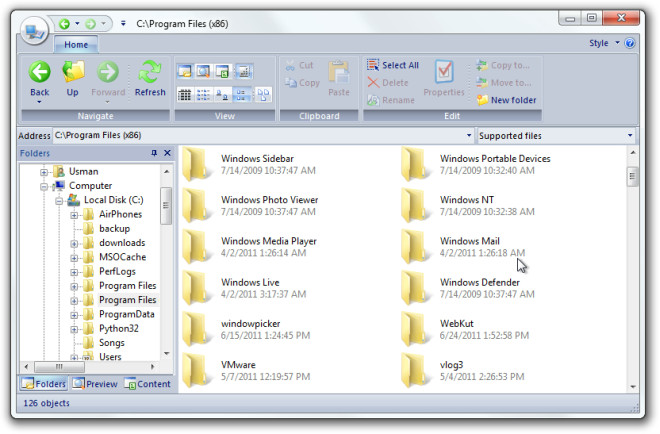This screenshot has width=660, height=434.
Task: Click the Delete red X button
Action: (x=388, y=83)
